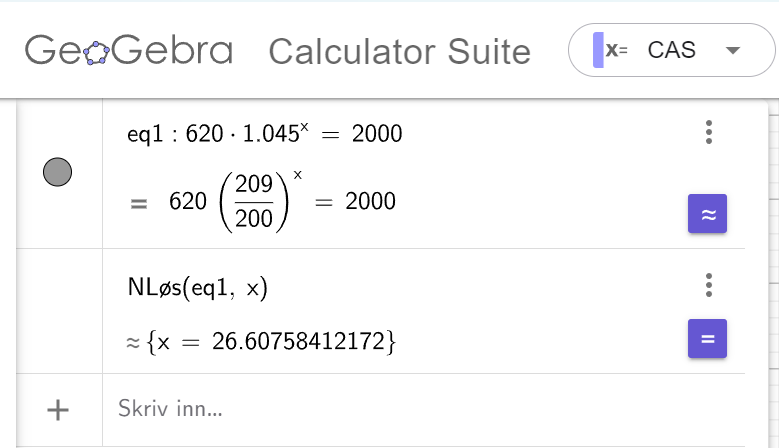Open the CAS calculator type dropdown
Viewport: 779px width, 448px height.
click(x=671, y=50)
